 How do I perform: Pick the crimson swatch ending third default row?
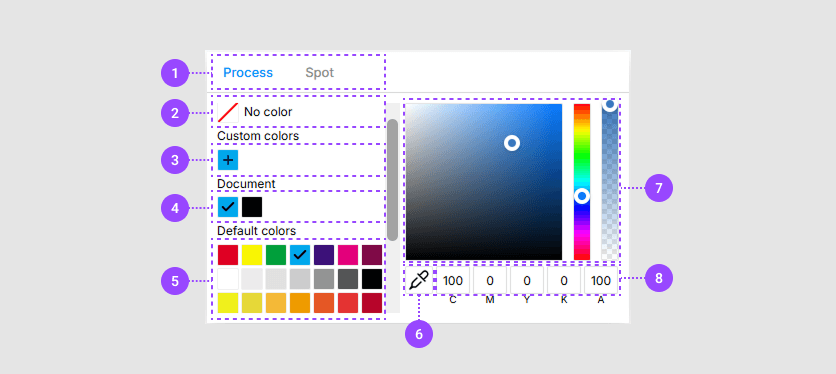coord(372,303)
